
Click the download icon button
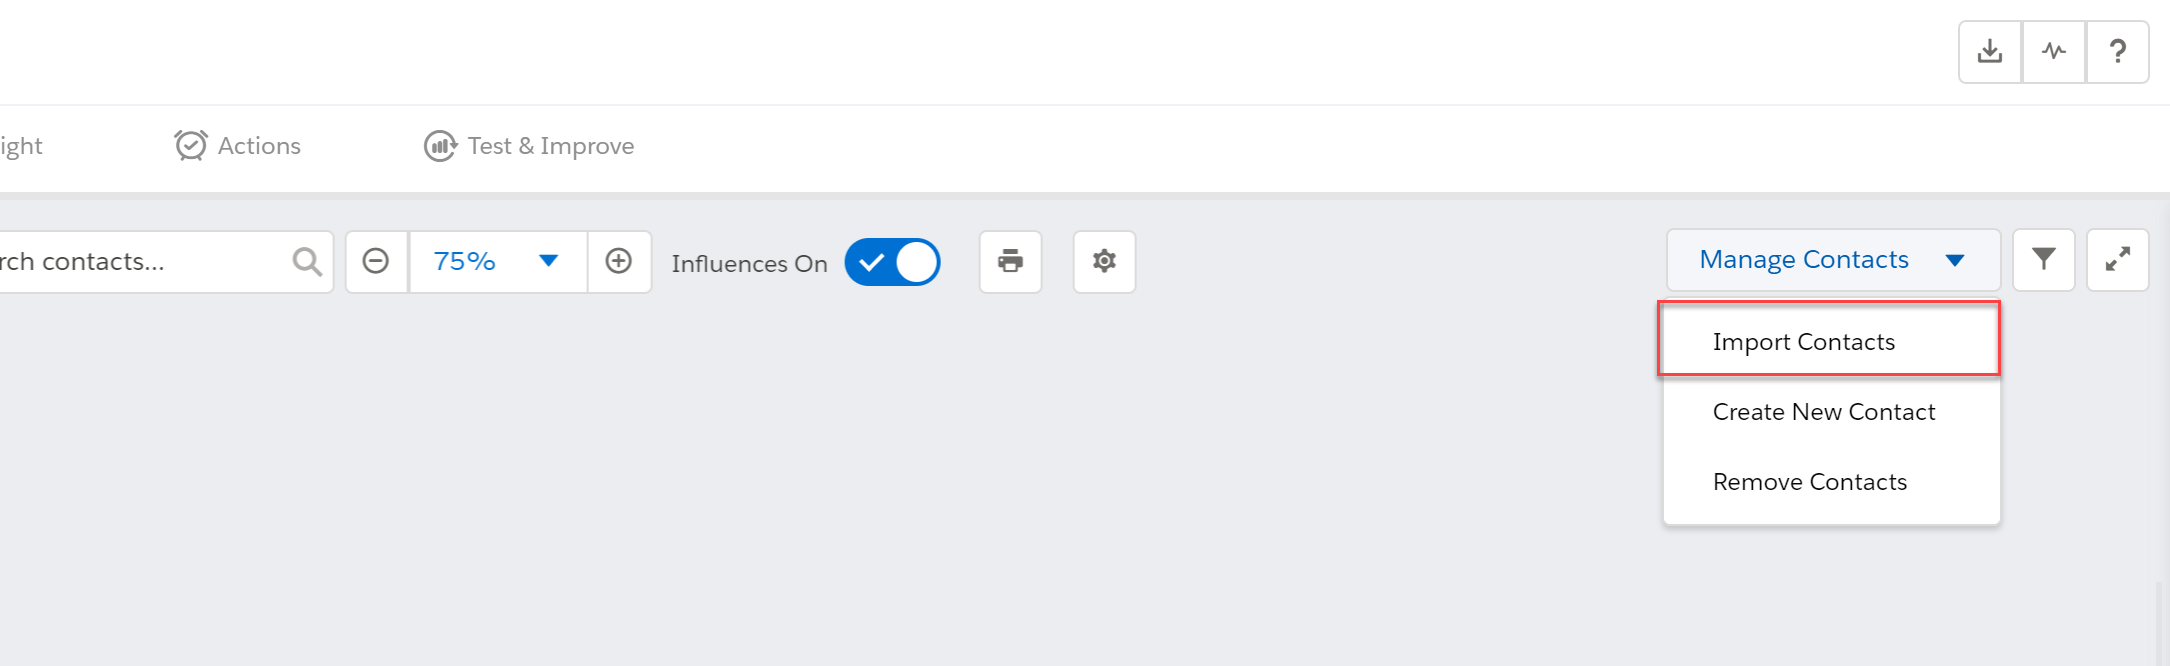coord(1990,51)
